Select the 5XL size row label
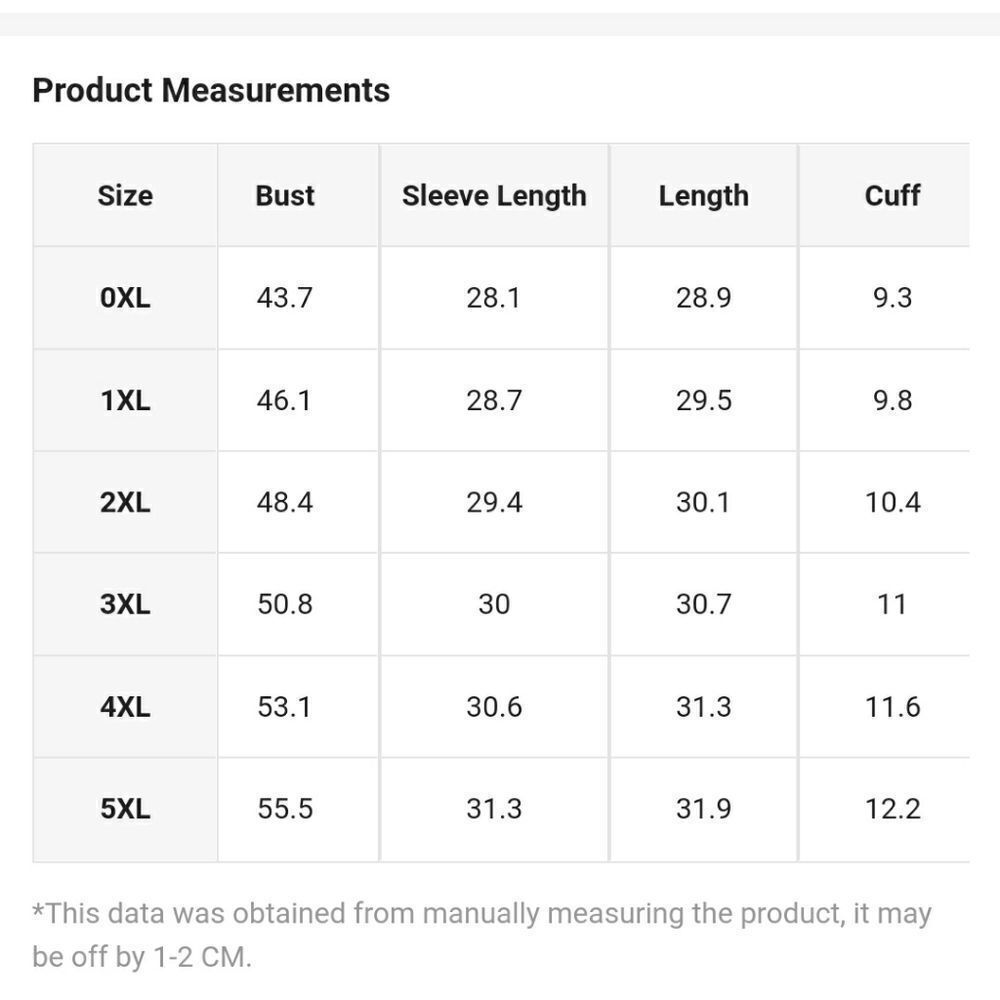 125,809
